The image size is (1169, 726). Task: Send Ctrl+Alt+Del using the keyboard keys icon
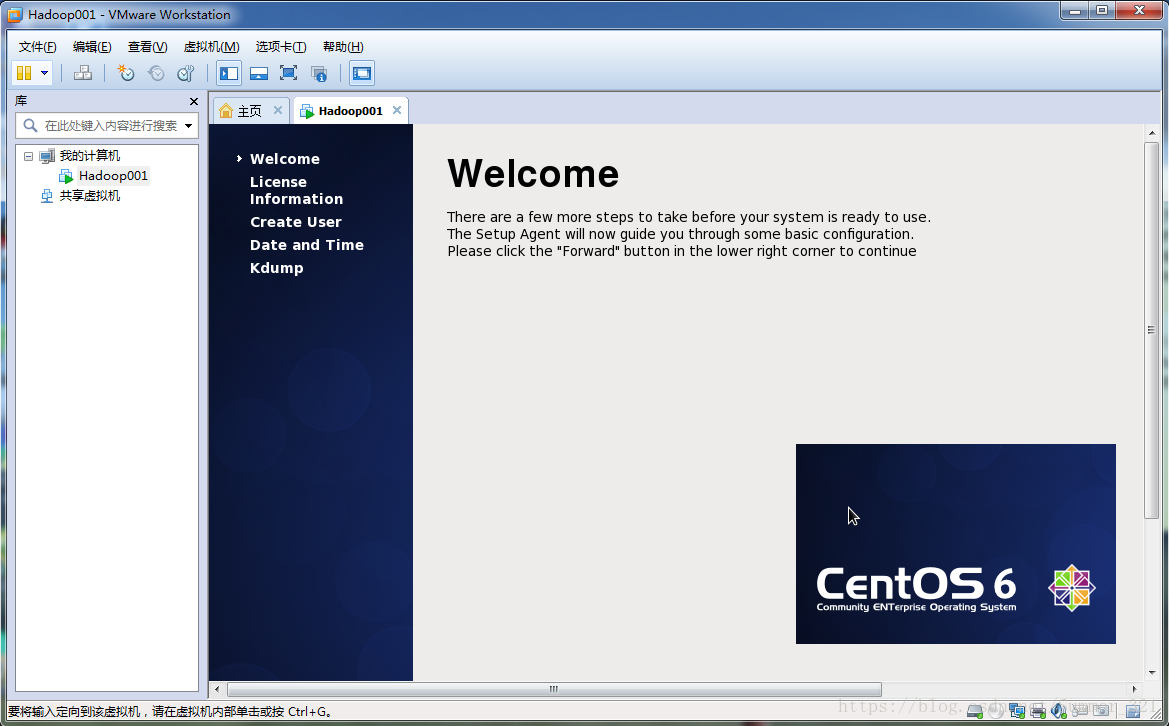pos(83,73)
